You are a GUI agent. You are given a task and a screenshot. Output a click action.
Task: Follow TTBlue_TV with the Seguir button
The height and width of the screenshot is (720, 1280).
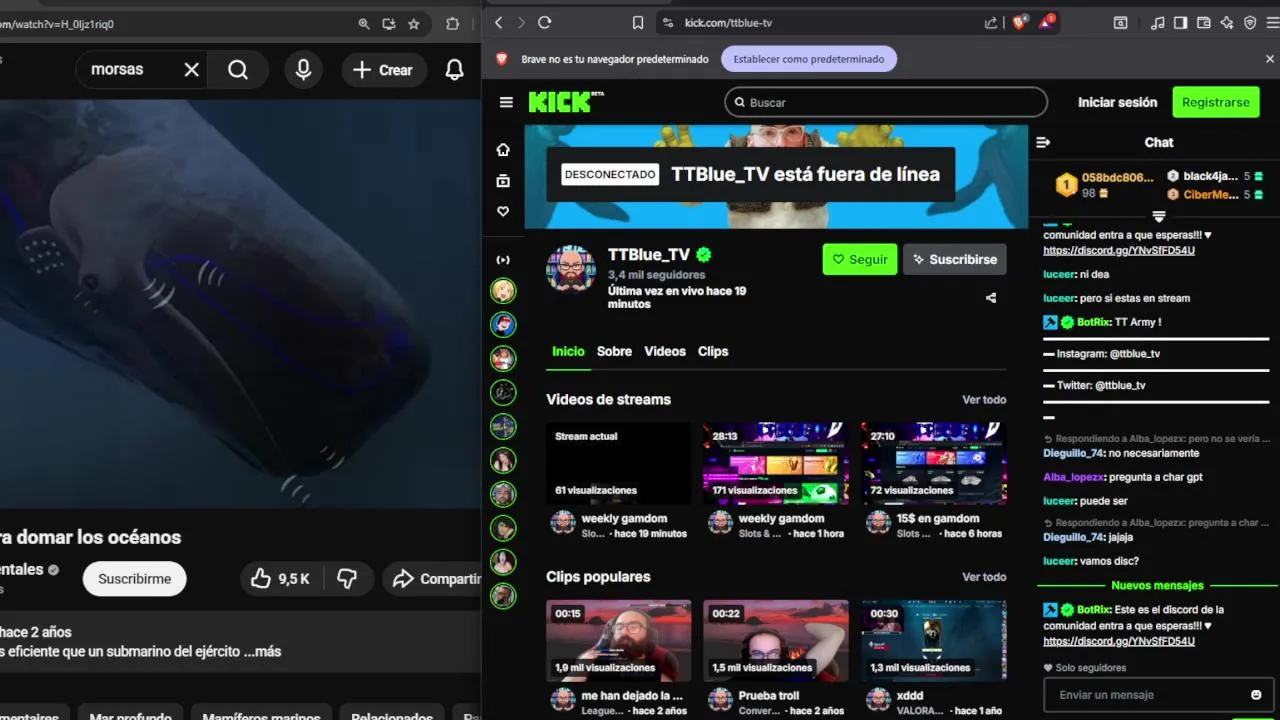click(860, 259)
